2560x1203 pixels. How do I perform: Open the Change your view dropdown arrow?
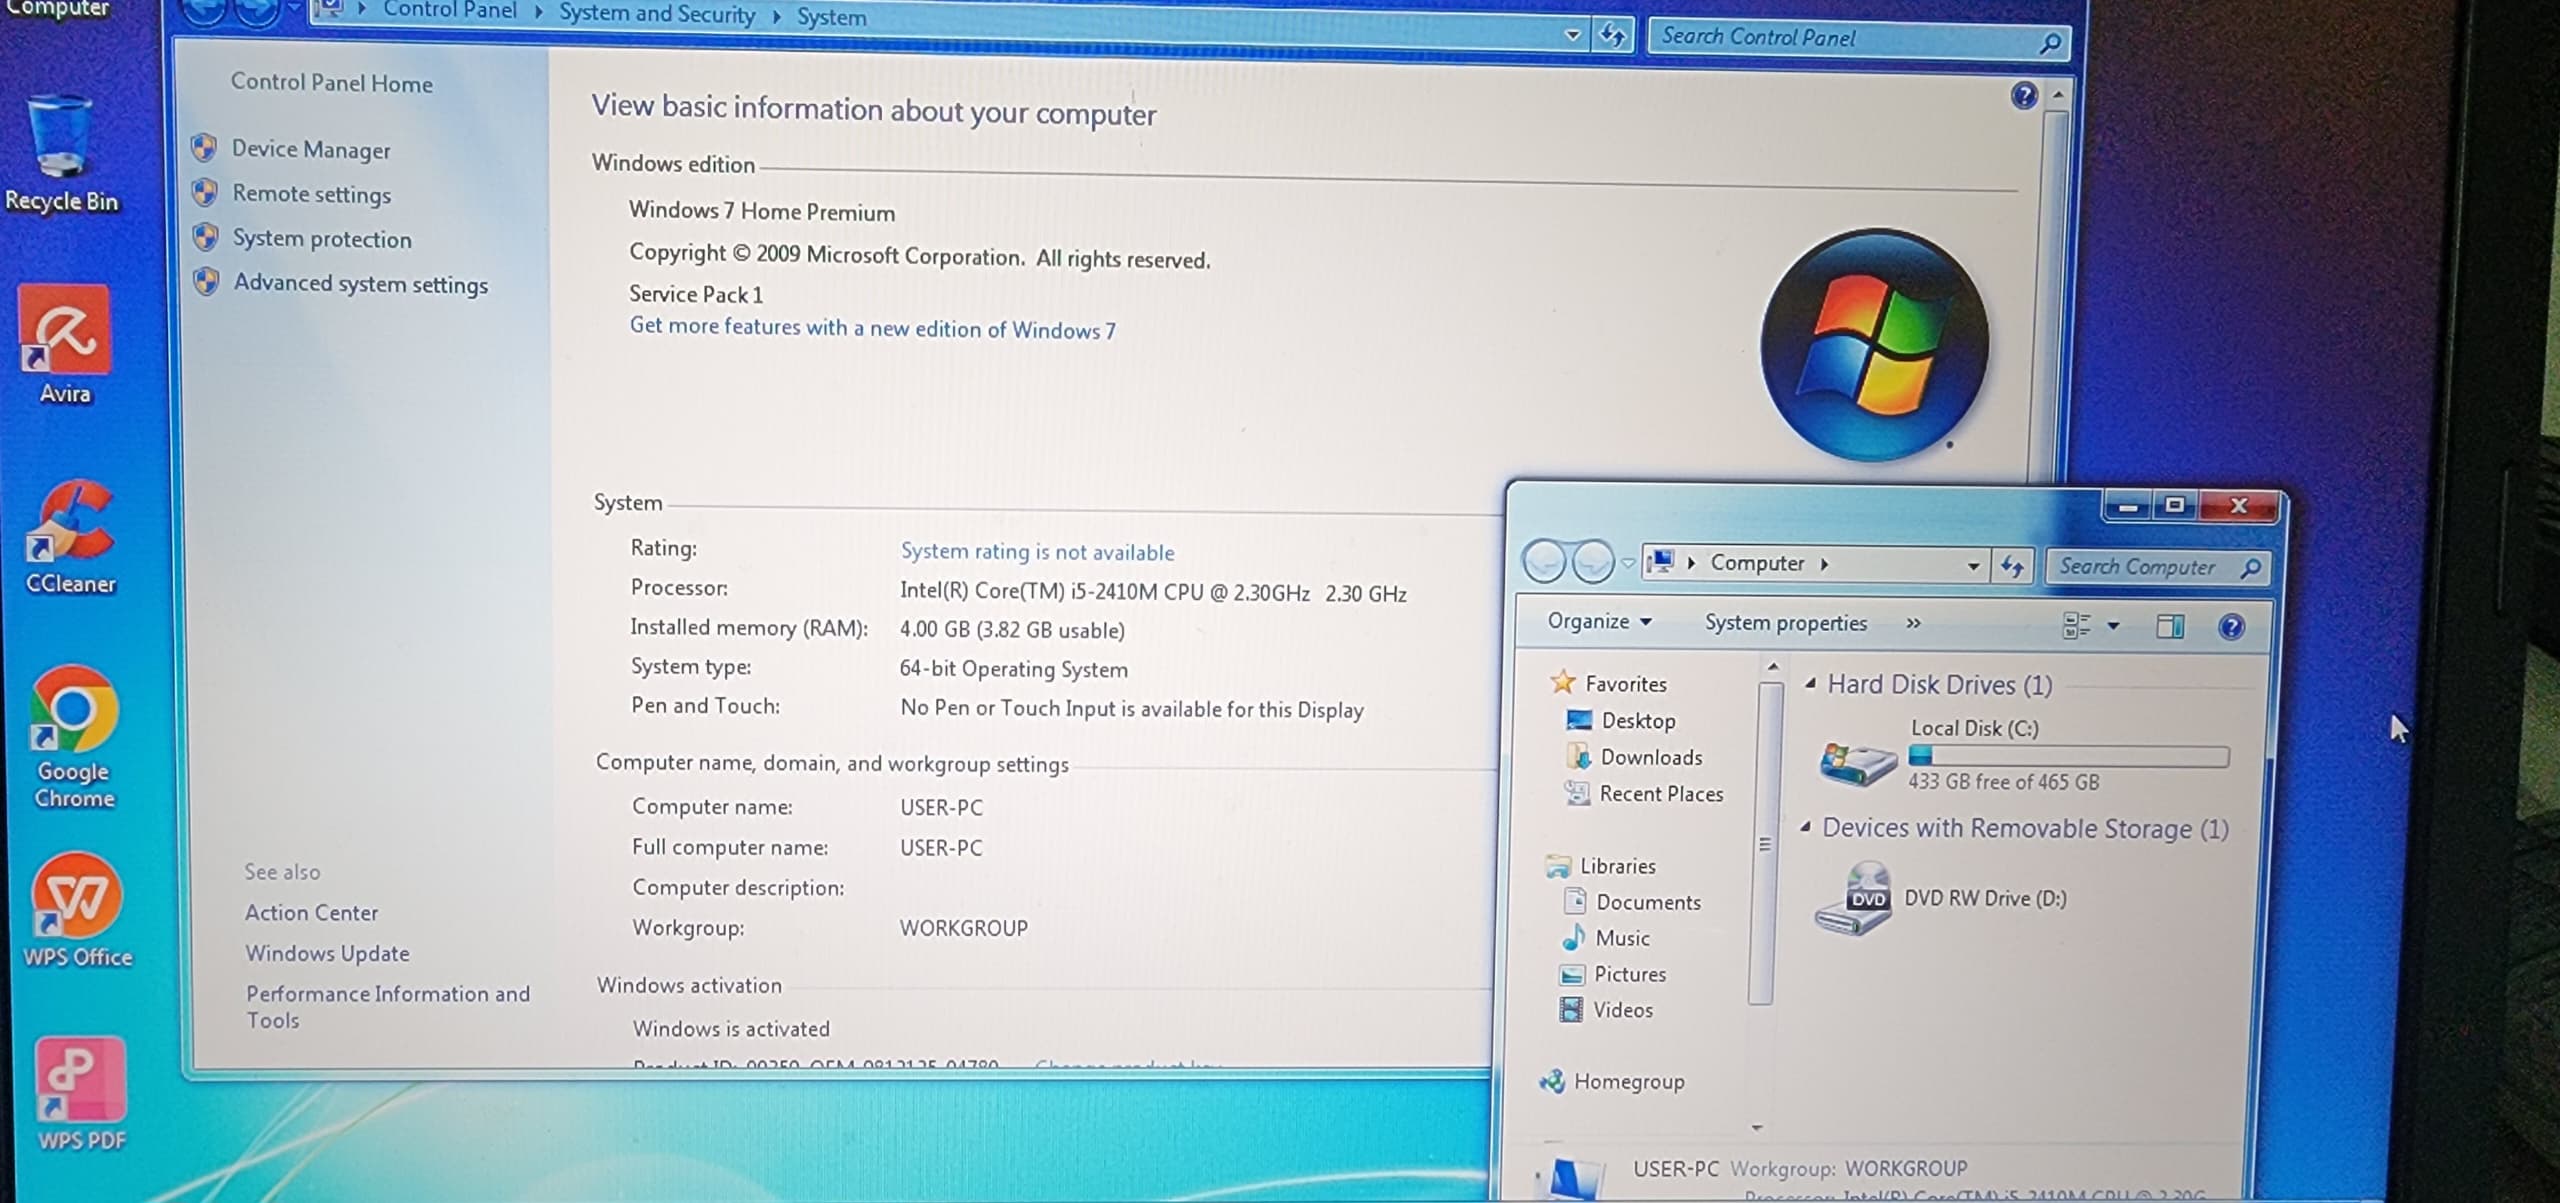point(2113,626)
